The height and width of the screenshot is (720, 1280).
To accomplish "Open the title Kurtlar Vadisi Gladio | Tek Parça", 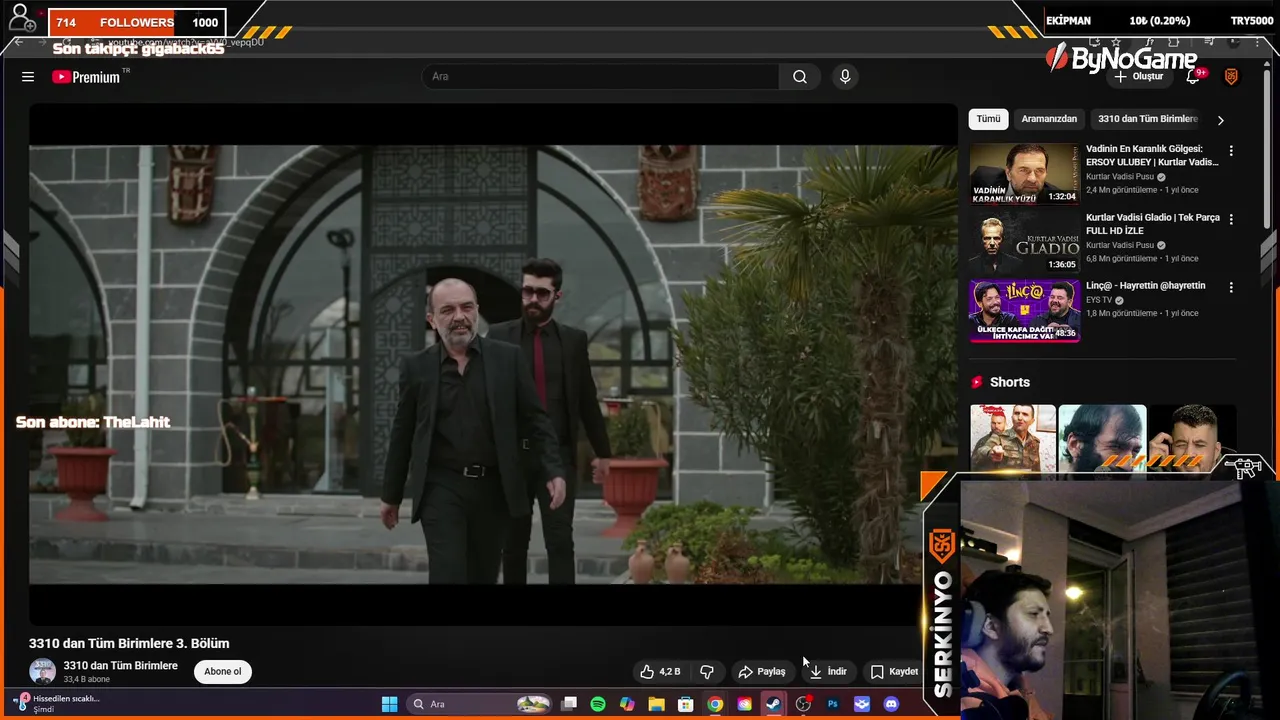I will coord(1152,224).
